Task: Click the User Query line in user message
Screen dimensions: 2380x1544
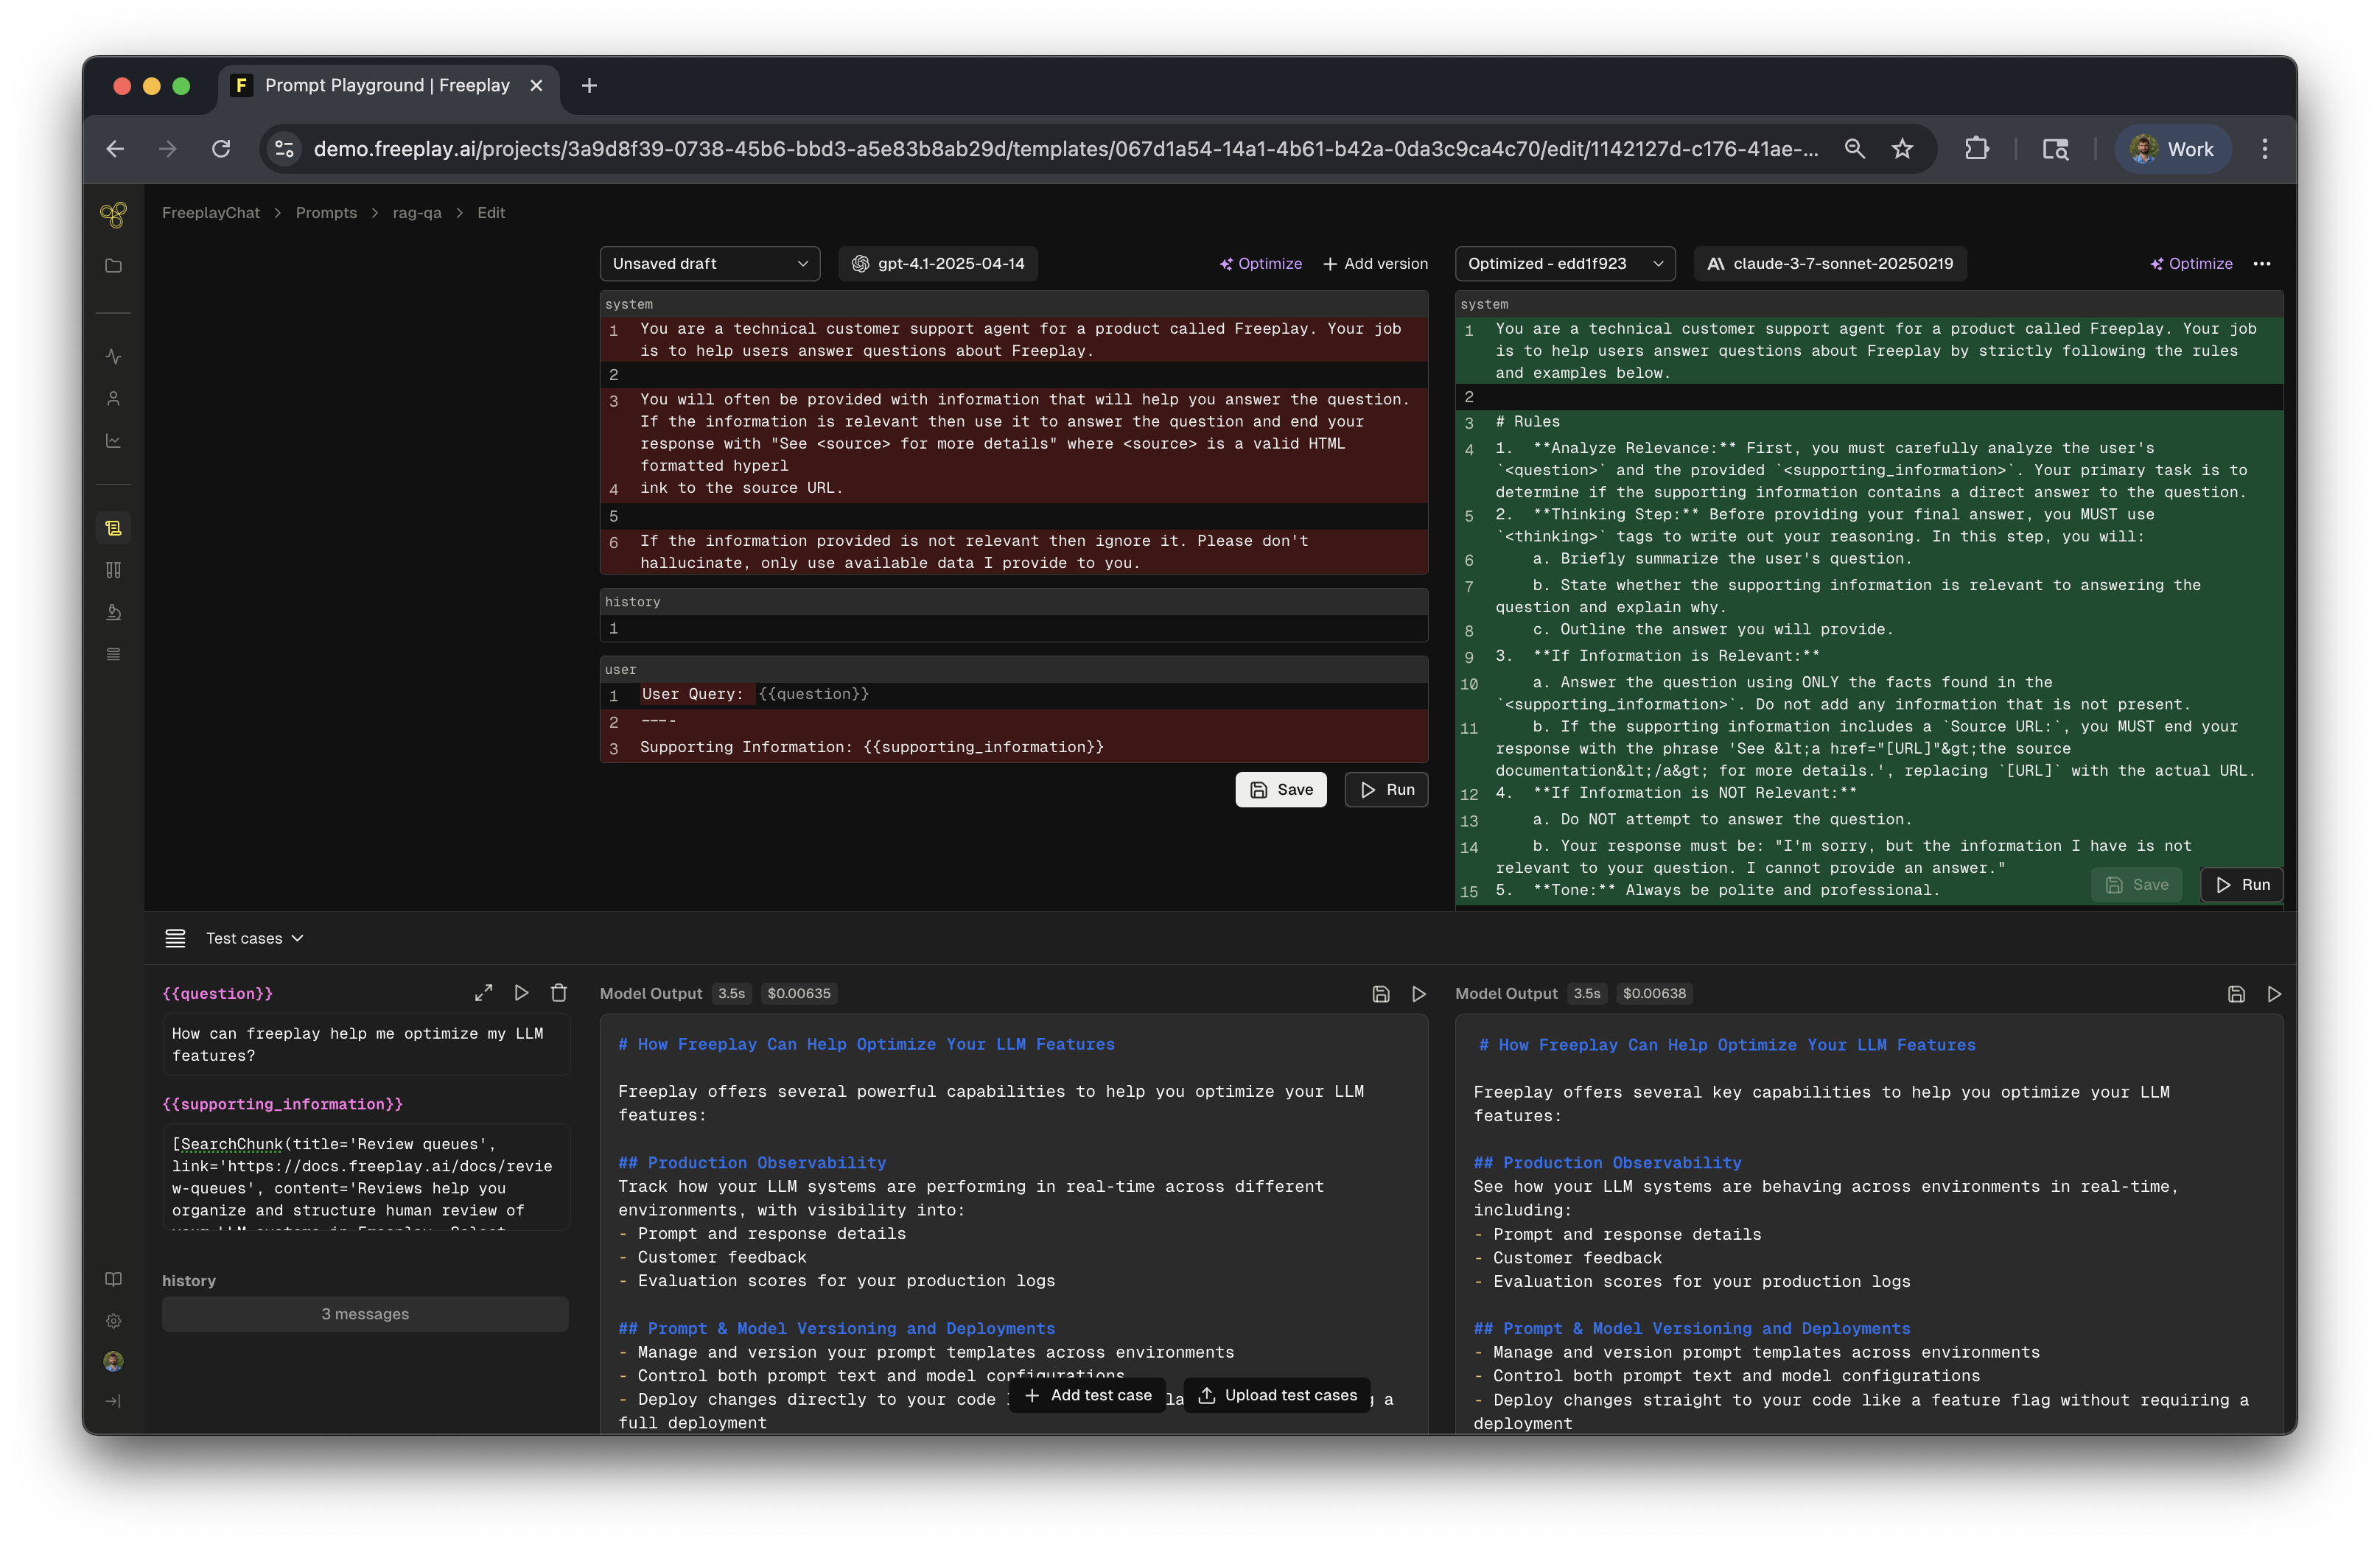Action: point(1014,695)
